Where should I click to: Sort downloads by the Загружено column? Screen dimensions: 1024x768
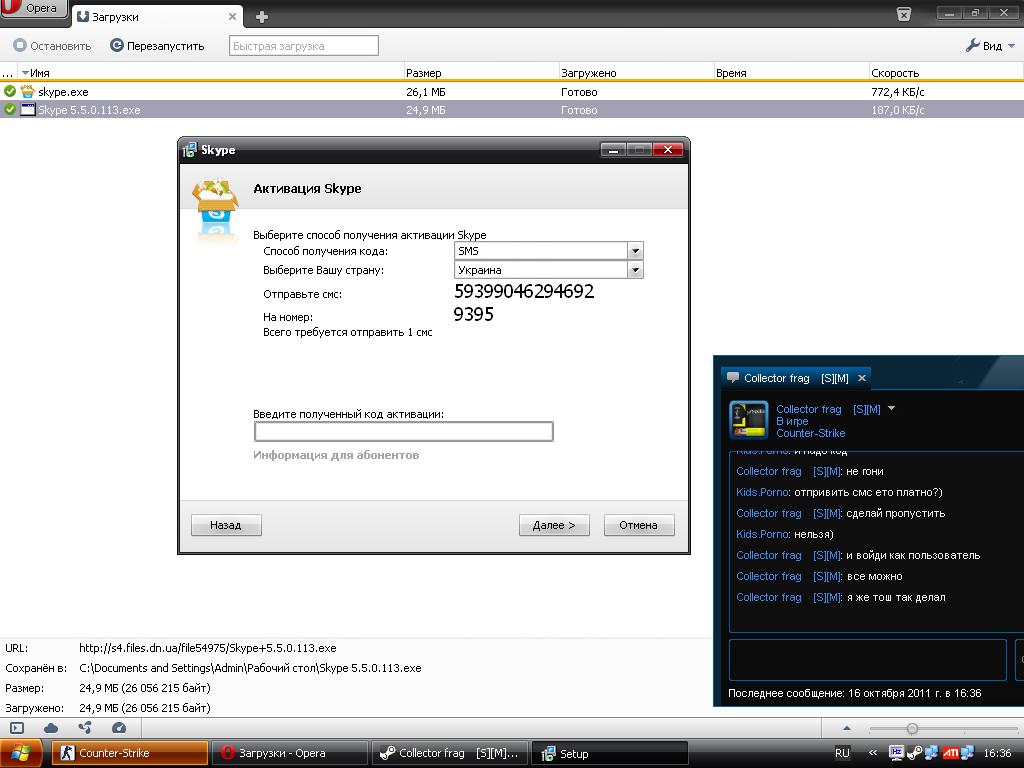pyautogui.click(x=635, y=72)
